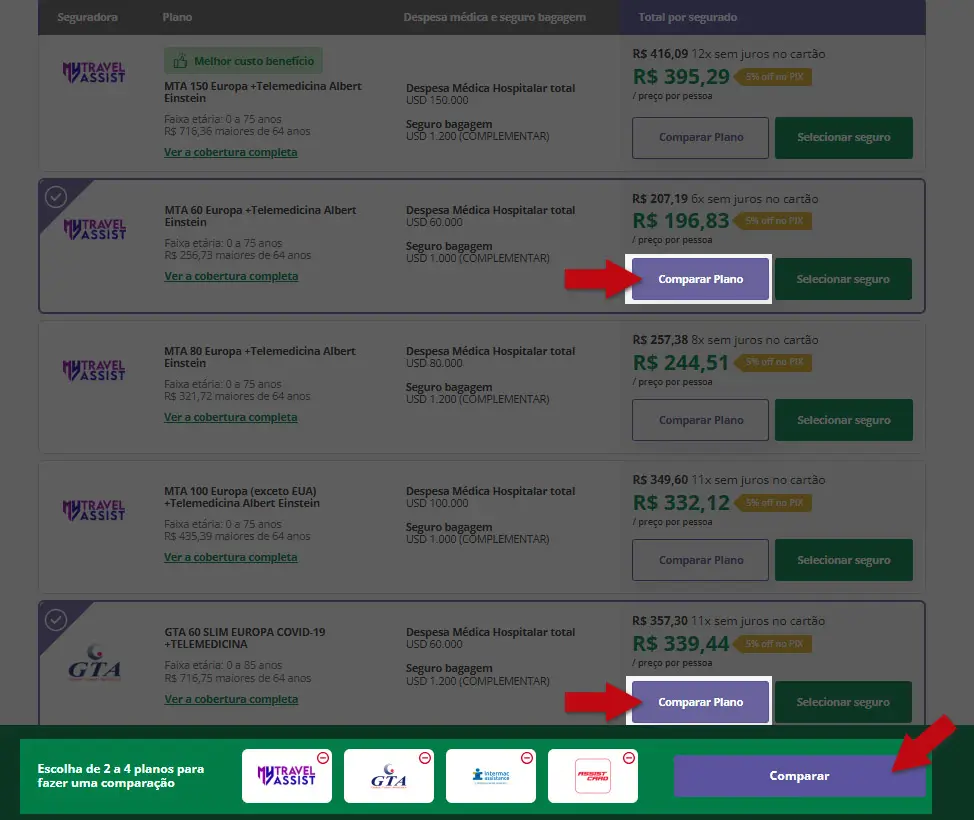Click the 5% off no PIX badge for R$ 244,51

coord(773,362)
